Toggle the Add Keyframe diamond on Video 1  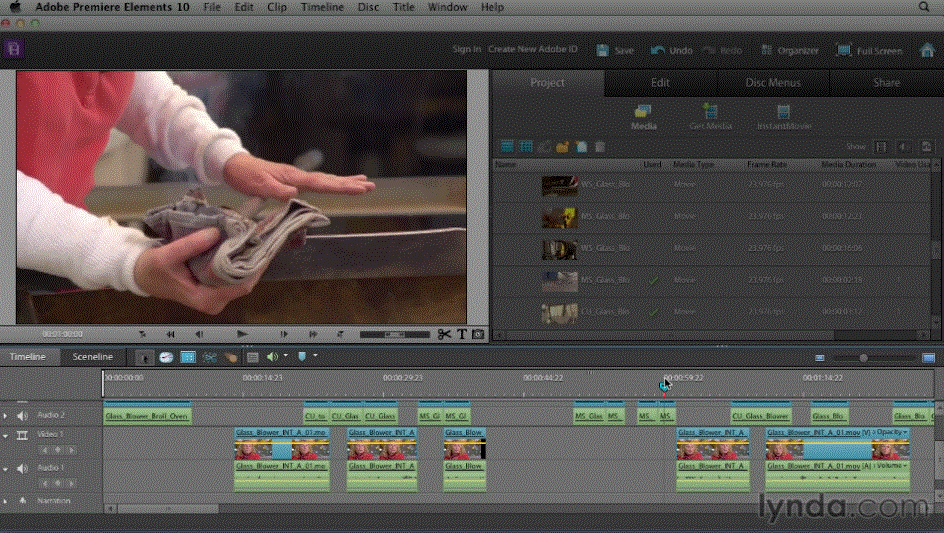point(58,450)
